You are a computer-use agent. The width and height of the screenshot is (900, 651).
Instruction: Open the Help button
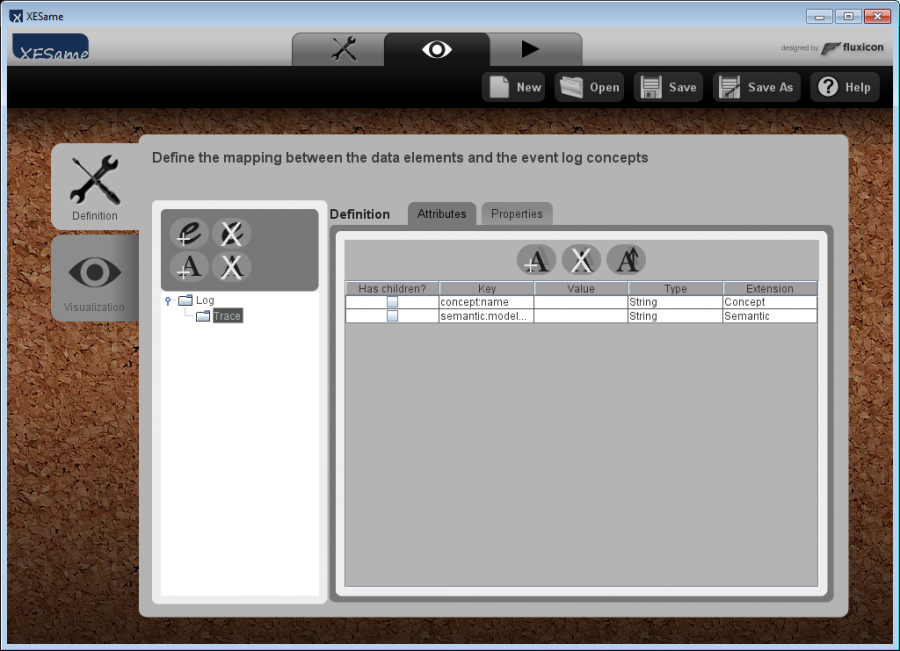(845, 87)
